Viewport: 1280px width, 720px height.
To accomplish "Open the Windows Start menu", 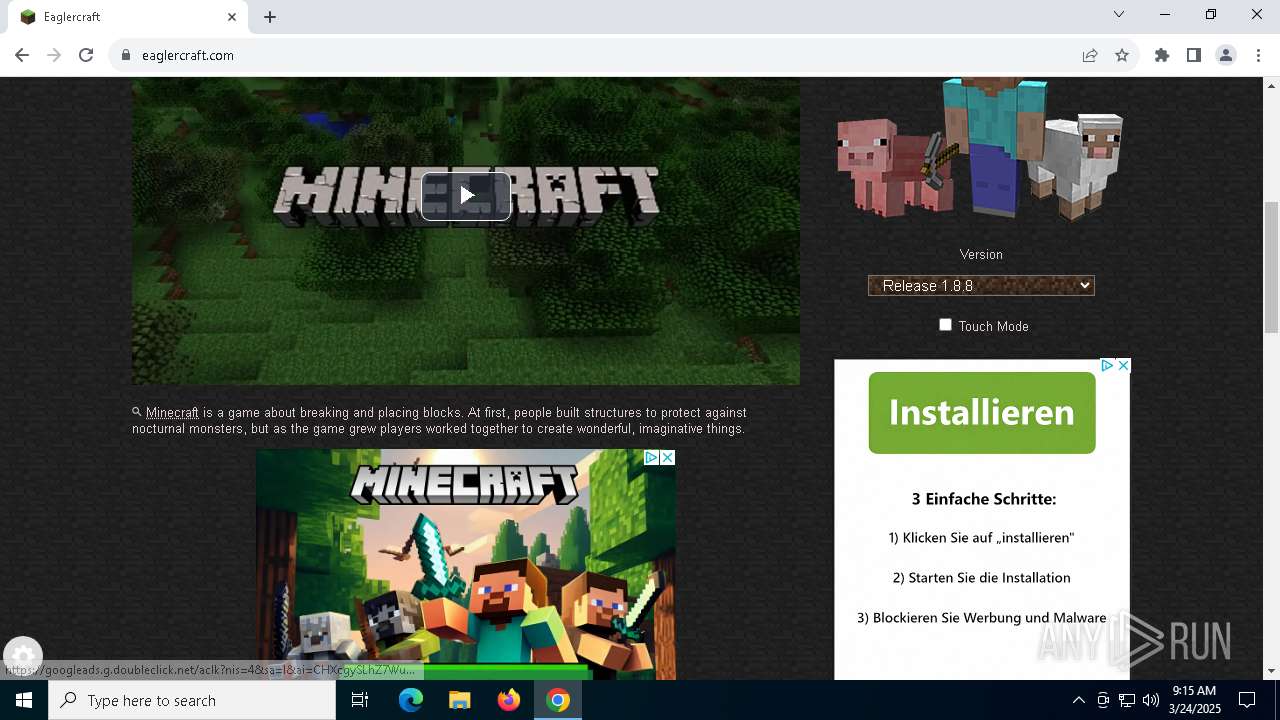I will point(24,700).
